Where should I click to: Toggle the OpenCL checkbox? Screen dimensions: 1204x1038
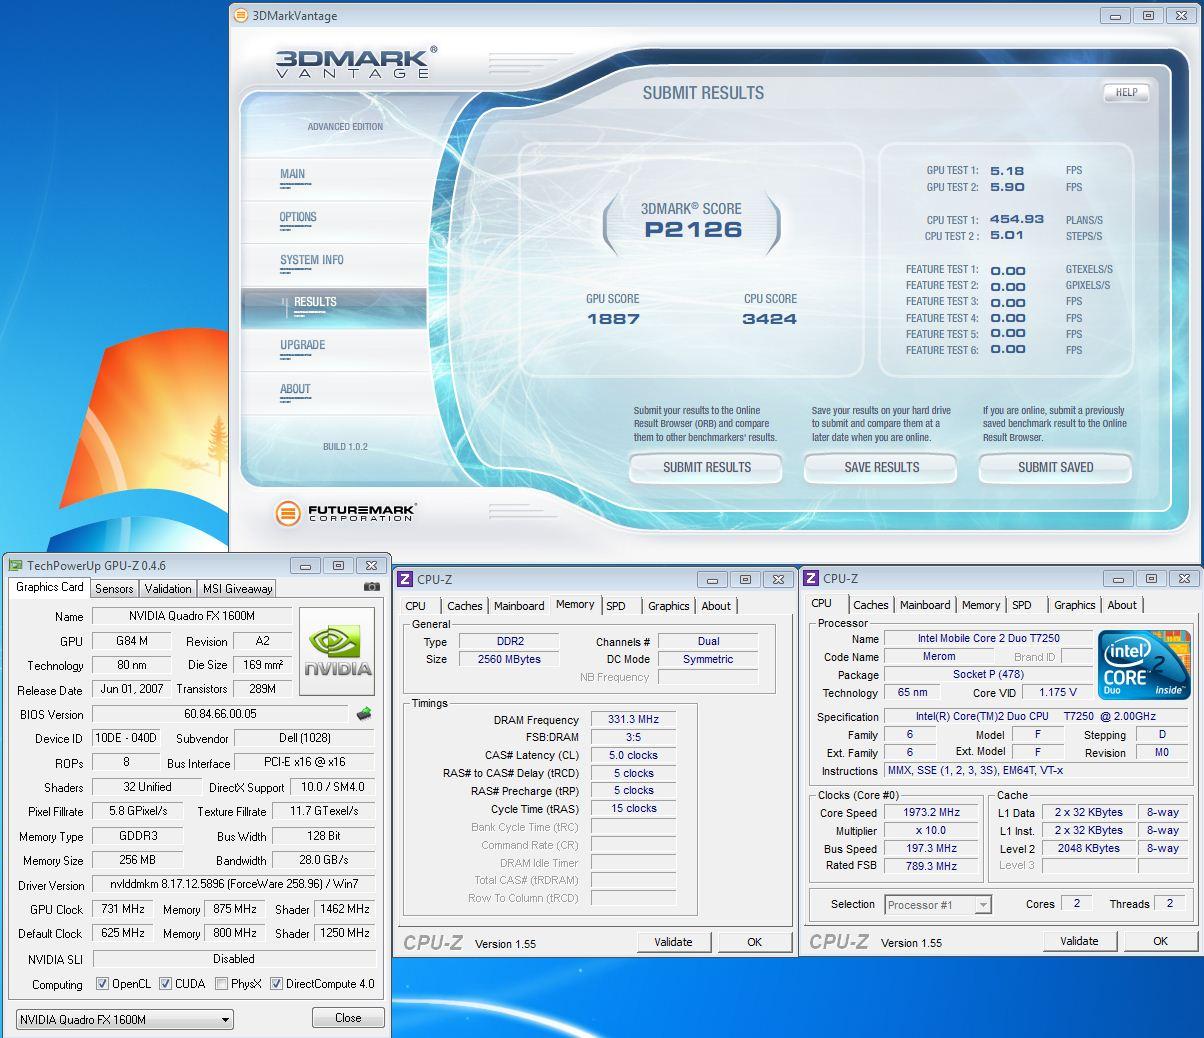point(102,984)
